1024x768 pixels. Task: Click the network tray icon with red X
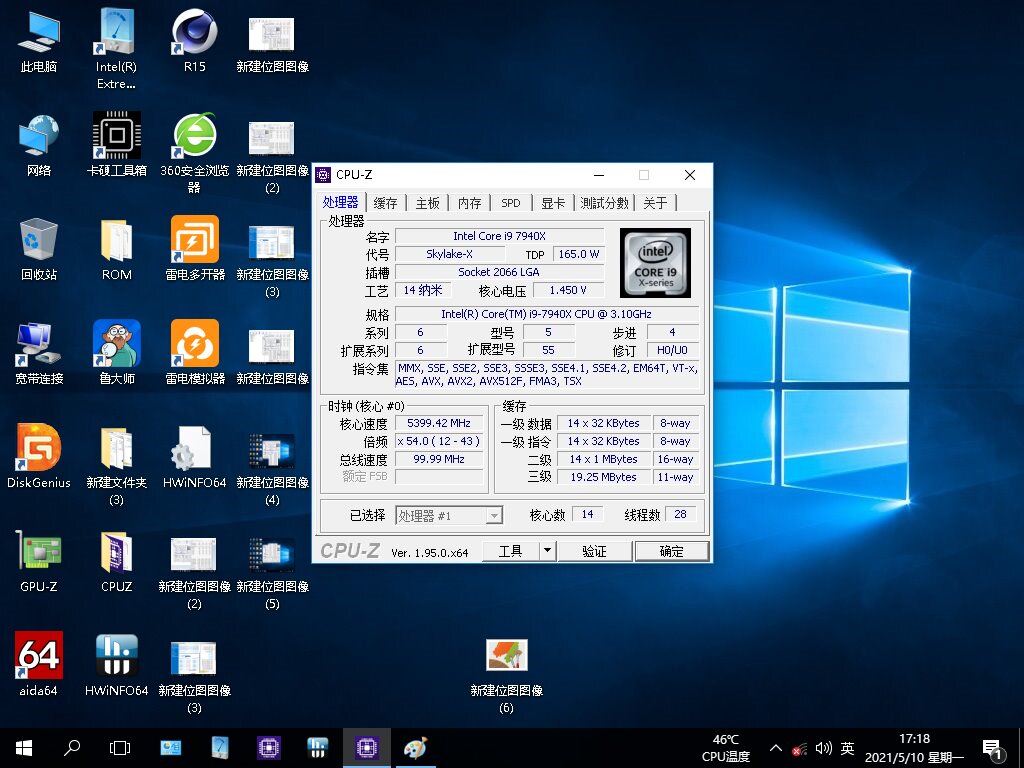(799, 749)
